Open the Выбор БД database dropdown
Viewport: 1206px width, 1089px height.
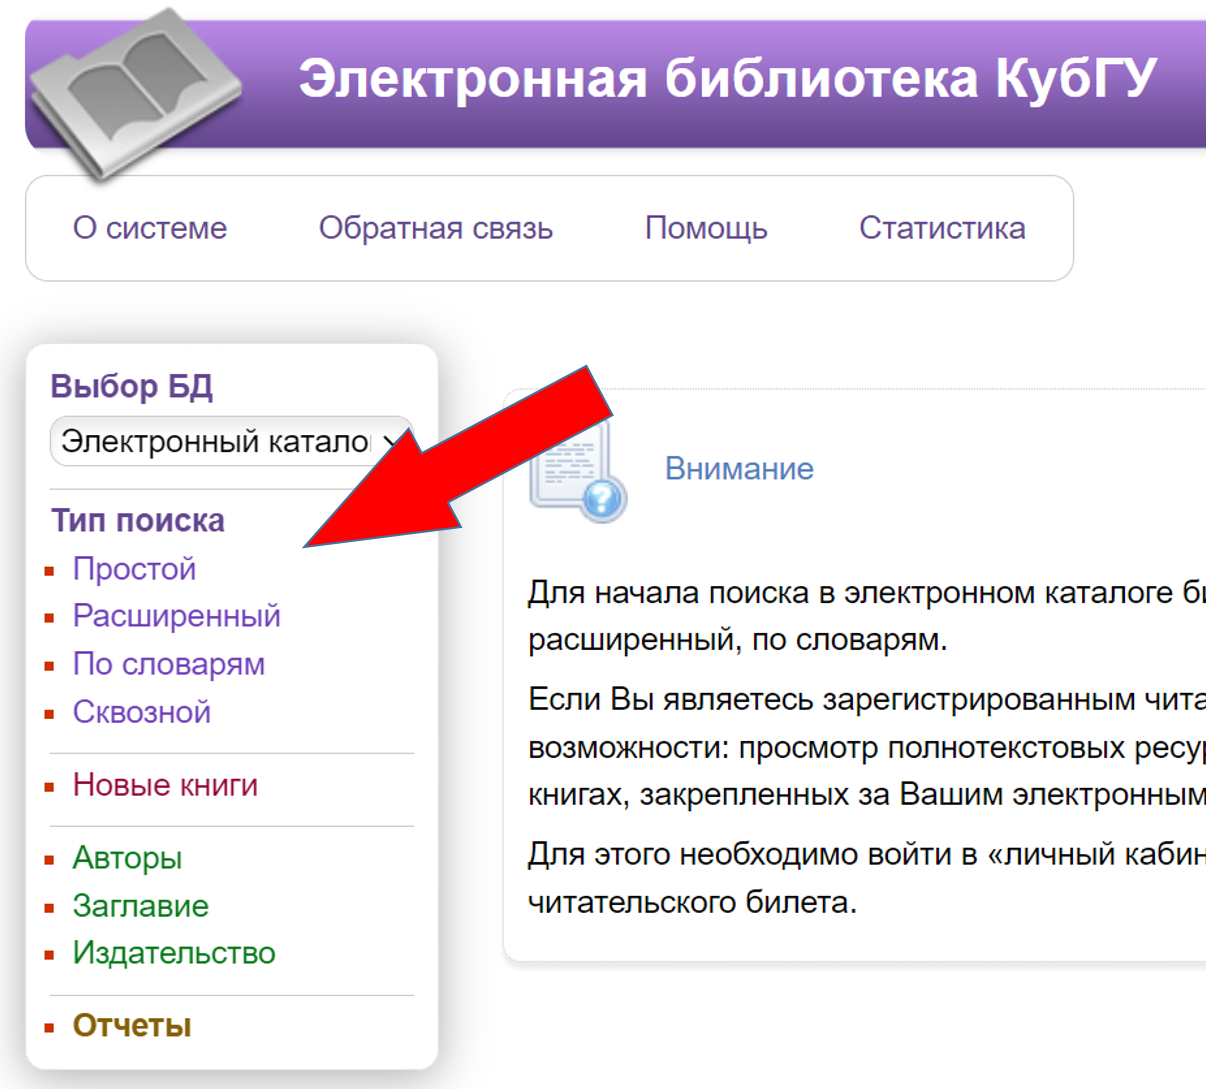click(231, 441)
